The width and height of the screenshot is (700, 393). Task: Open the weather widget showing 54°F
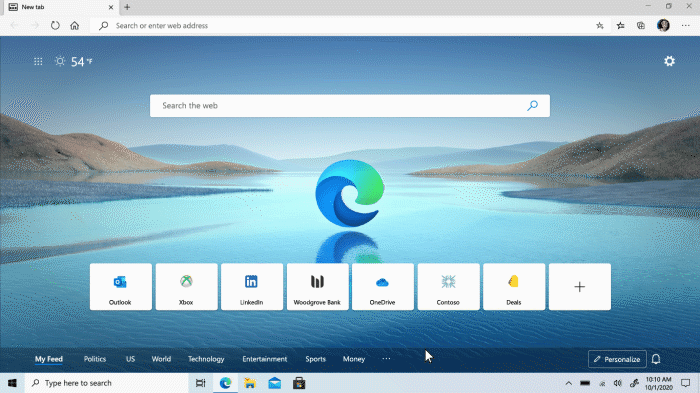coord(73,61)
